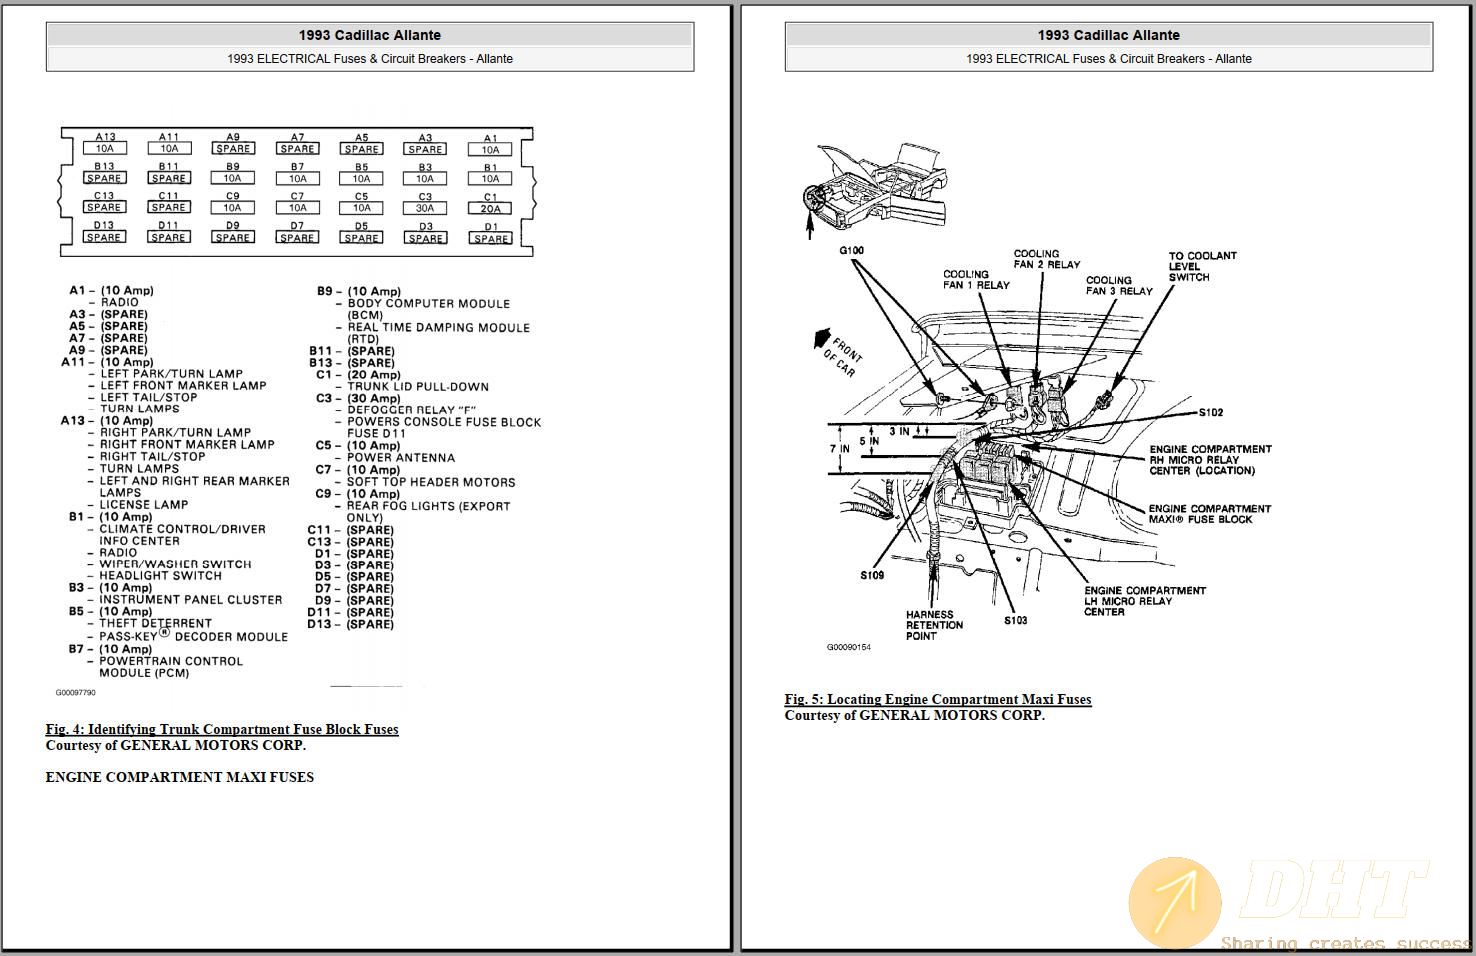
Task: Click the 'G100' ground label in the drawing
Action: click(852, 251)
